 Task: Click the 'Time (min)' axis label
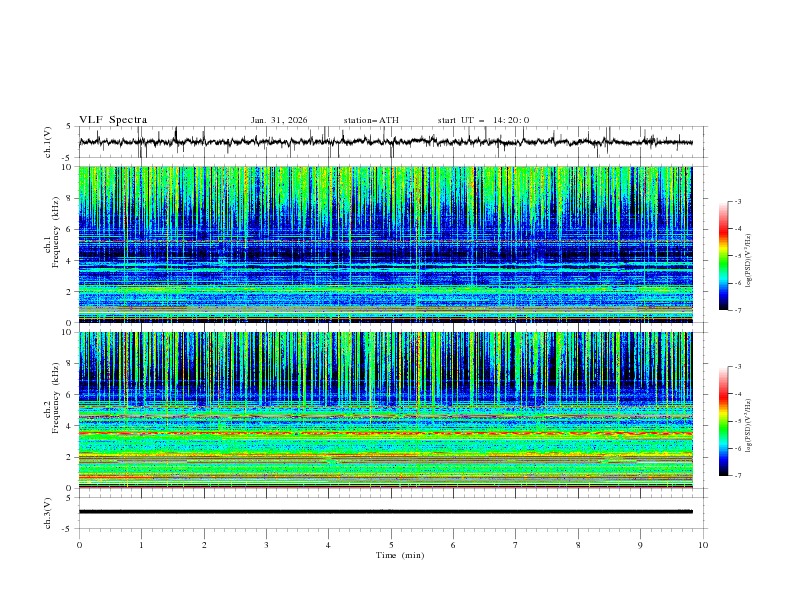[400, 555]
